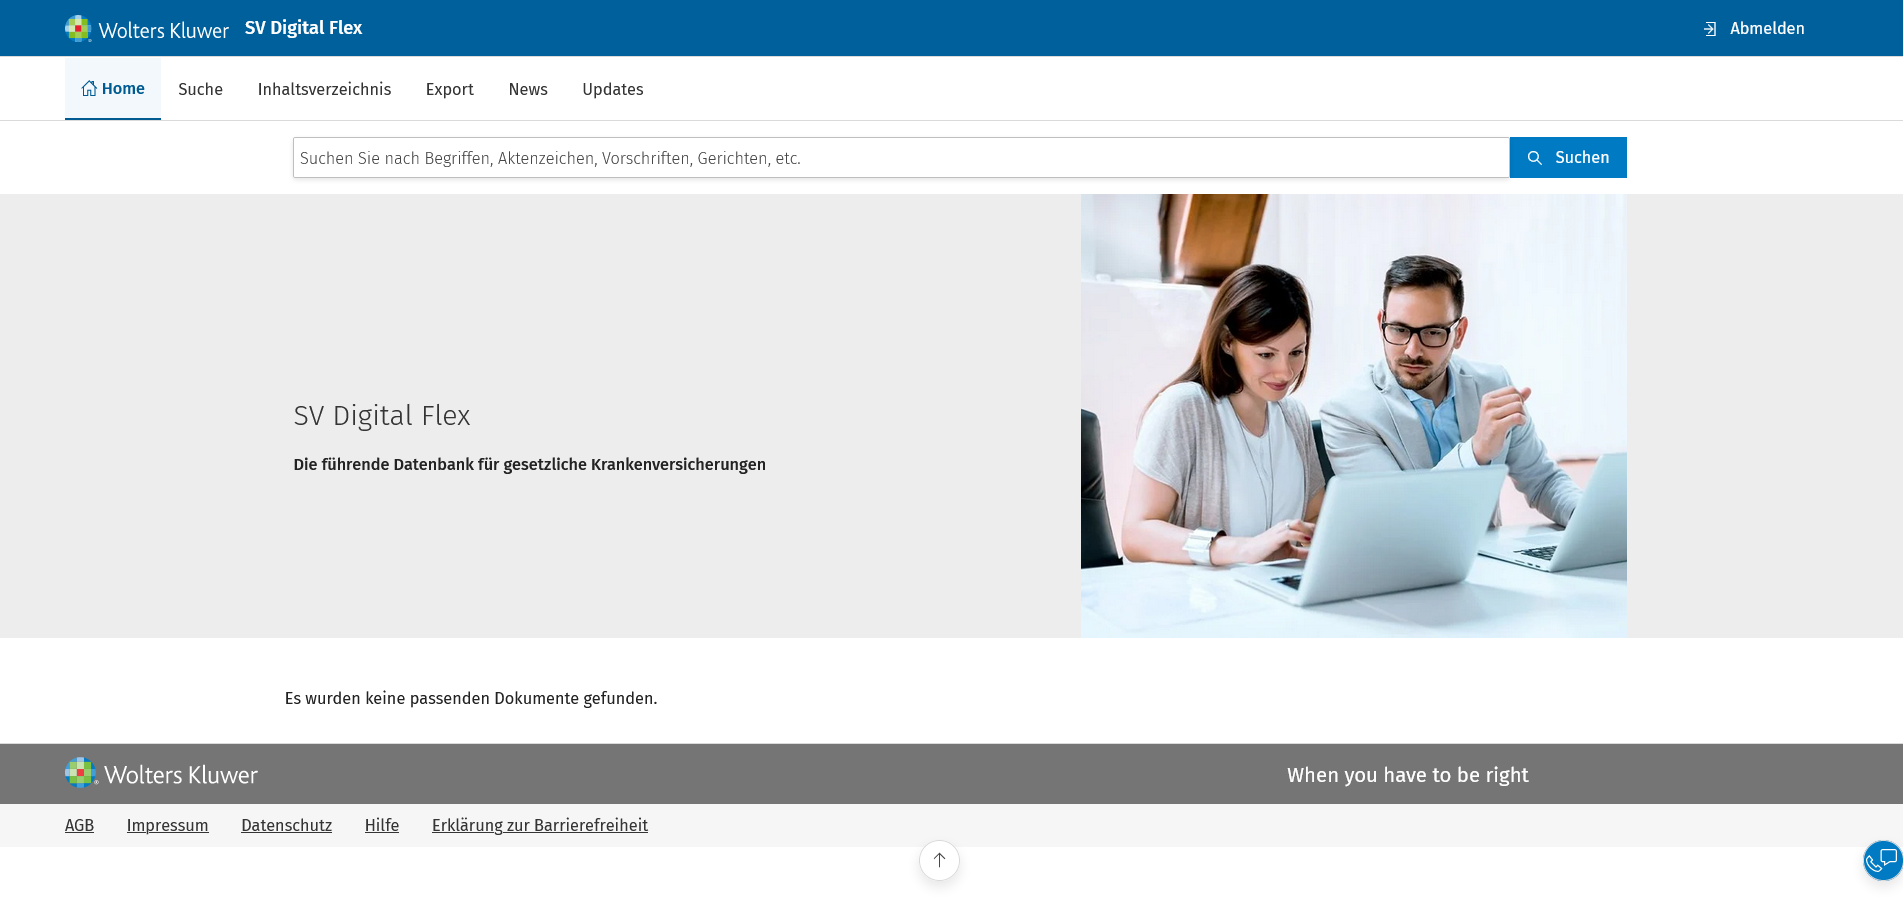The width and height of the screenshot is (1903, 897).
Task: Click the Home house icon
Action: (x=89, y=89)
